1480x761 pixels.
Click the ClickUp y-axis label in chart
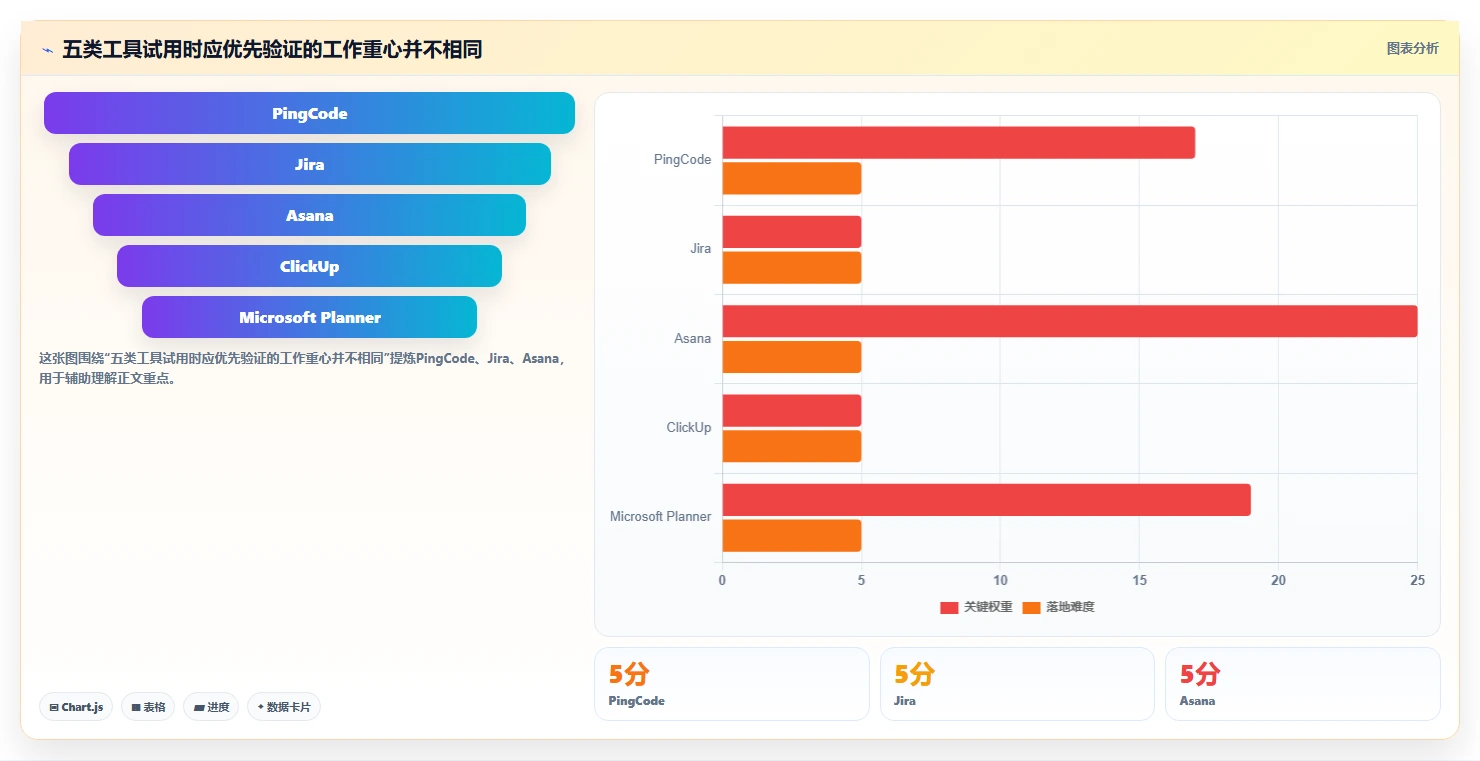pos(688,428)
